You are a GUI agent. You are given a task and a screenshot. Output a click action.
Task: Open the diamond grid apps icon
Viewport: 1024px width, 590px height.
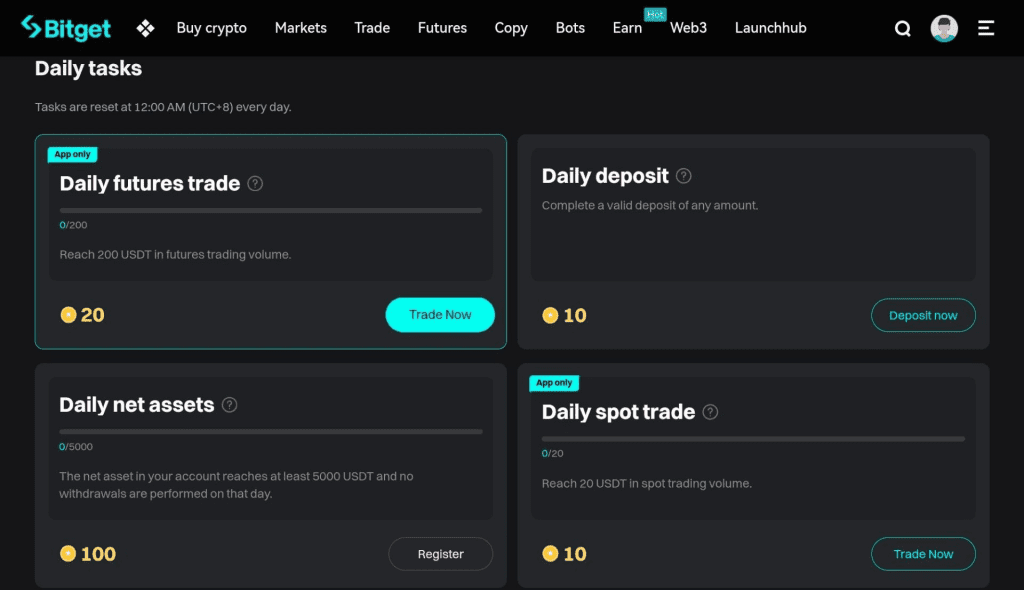(x=146, y=28)
